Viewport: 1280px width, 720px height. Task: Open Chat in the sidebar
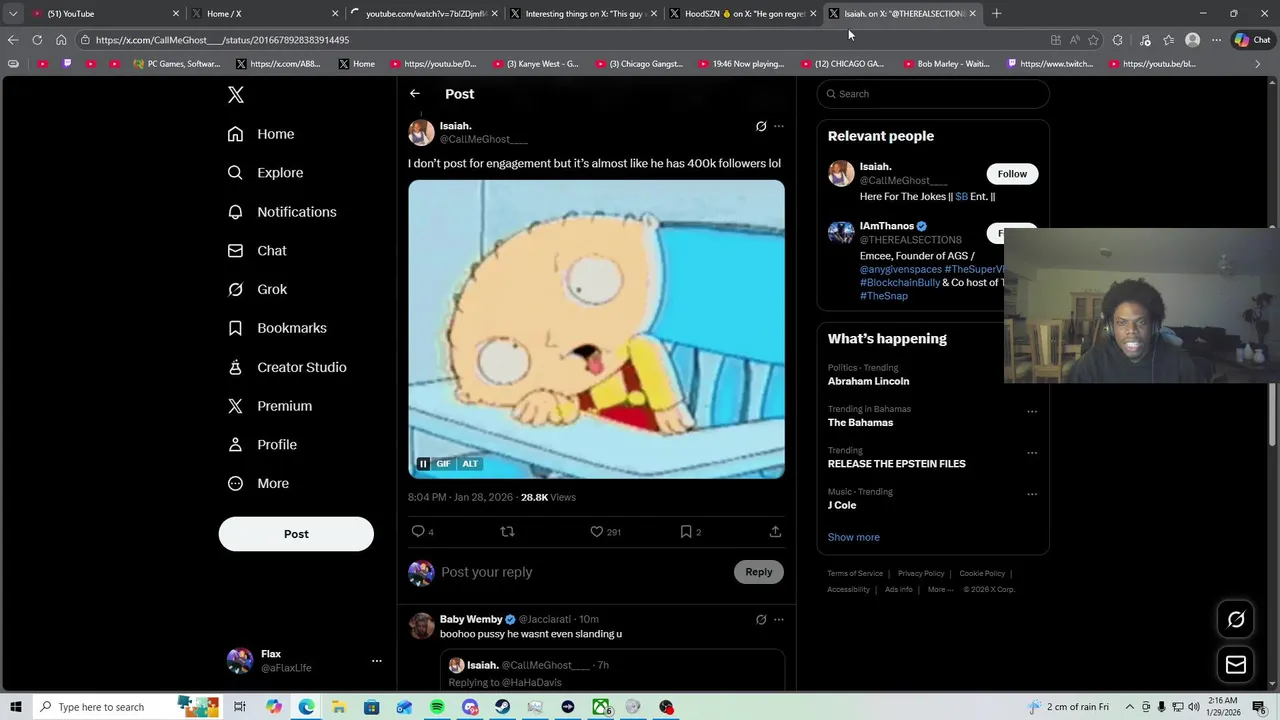pos(257,251)
